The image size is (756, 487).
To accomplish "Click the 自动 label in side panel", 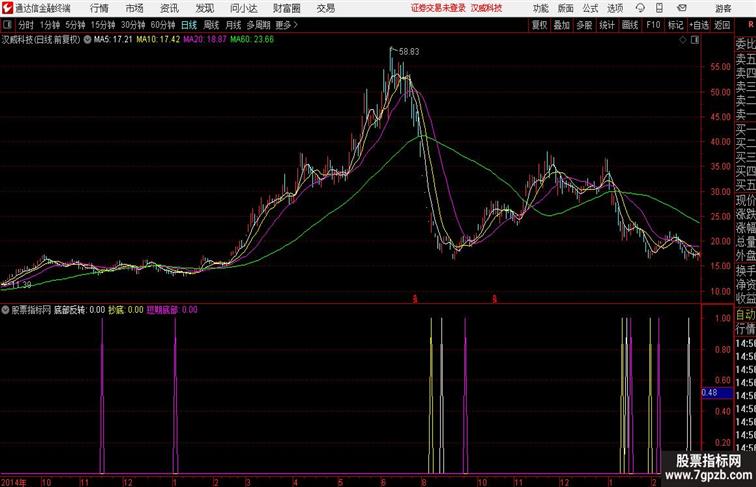I will pyautogui.click(x=745, y=315).
